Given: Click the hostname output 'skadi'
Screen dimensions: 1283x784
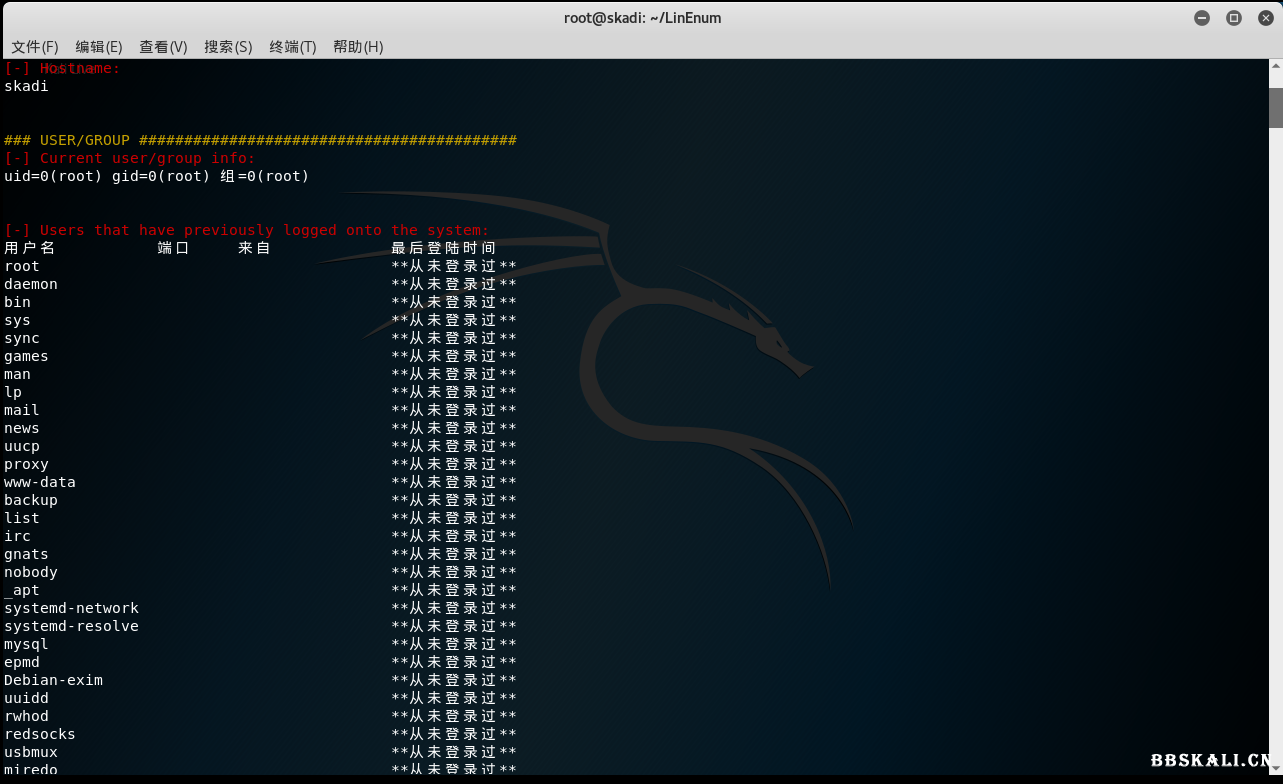Looking at the screenshot, I should coord(26,86).
